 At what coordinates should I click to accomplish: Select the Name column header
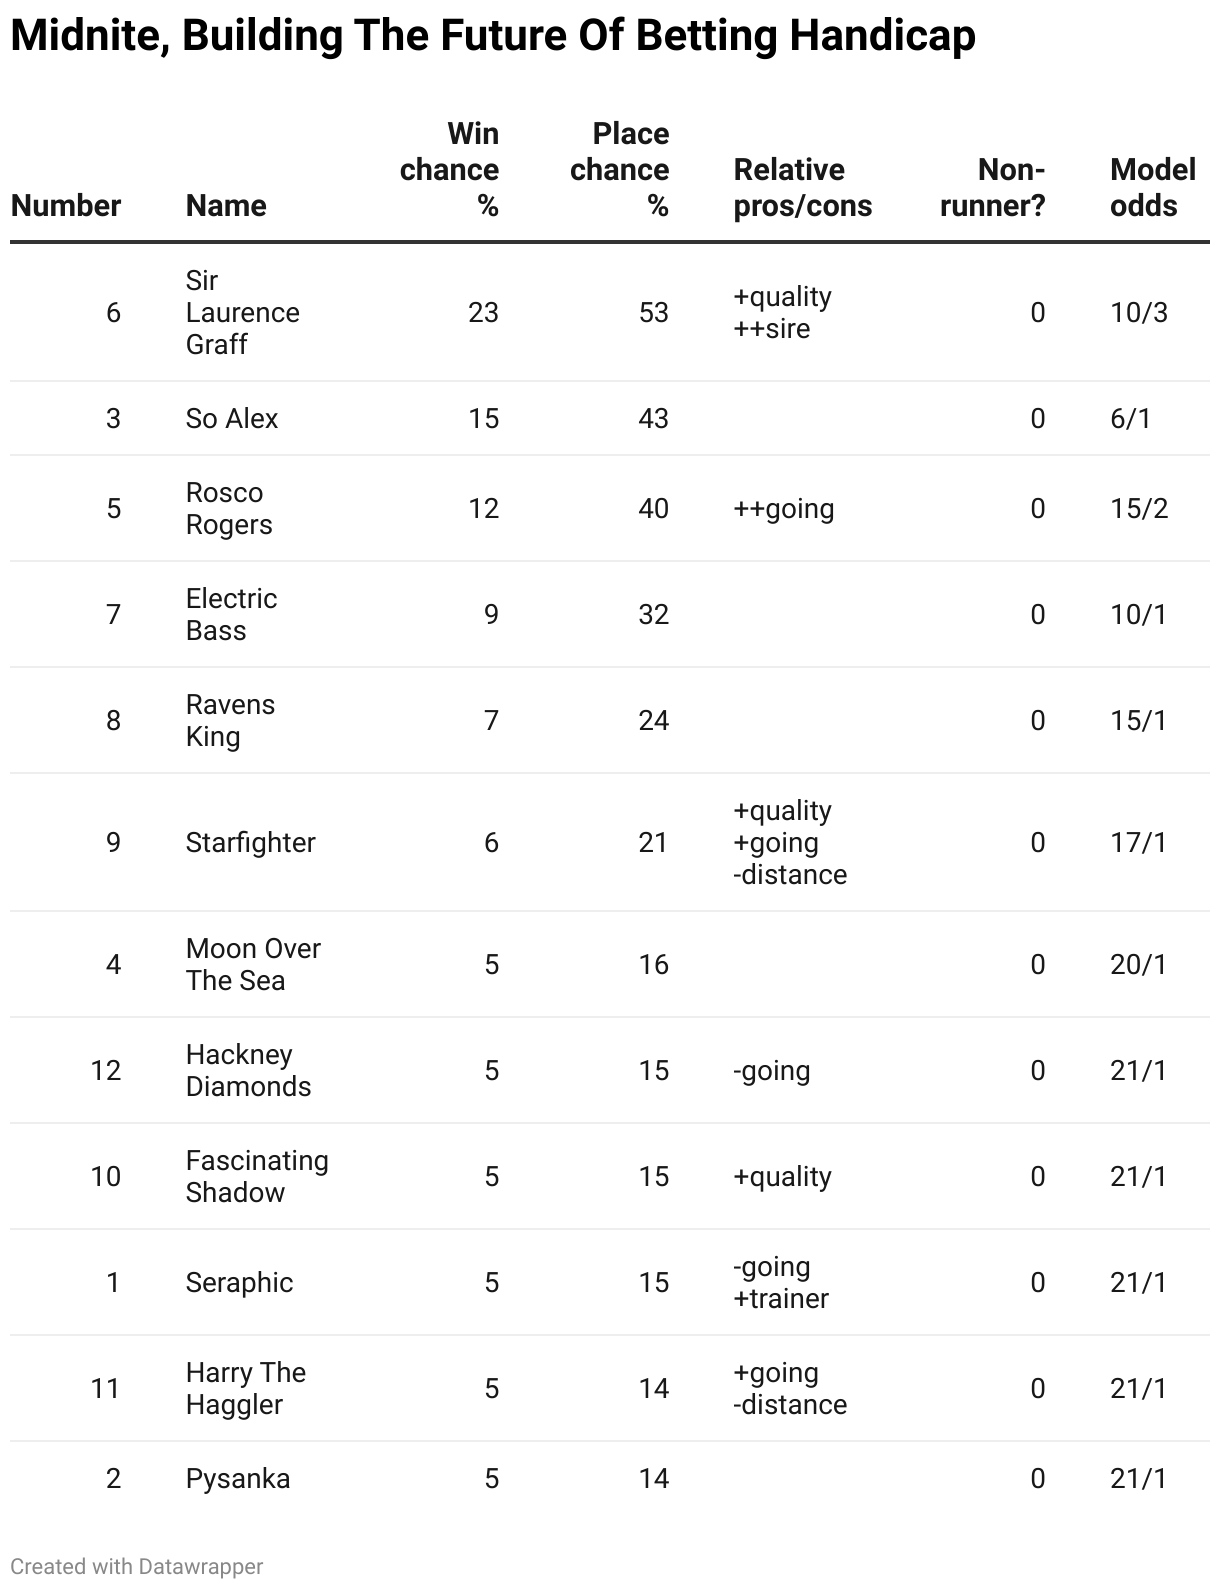tap(226, 205)
